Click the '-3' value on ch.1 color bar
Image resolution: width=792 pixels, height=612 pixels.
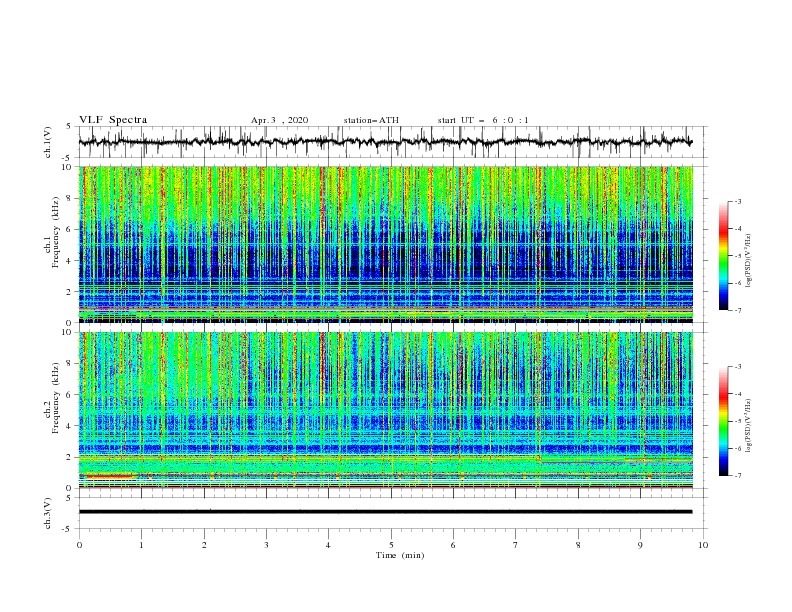[738, 201]
